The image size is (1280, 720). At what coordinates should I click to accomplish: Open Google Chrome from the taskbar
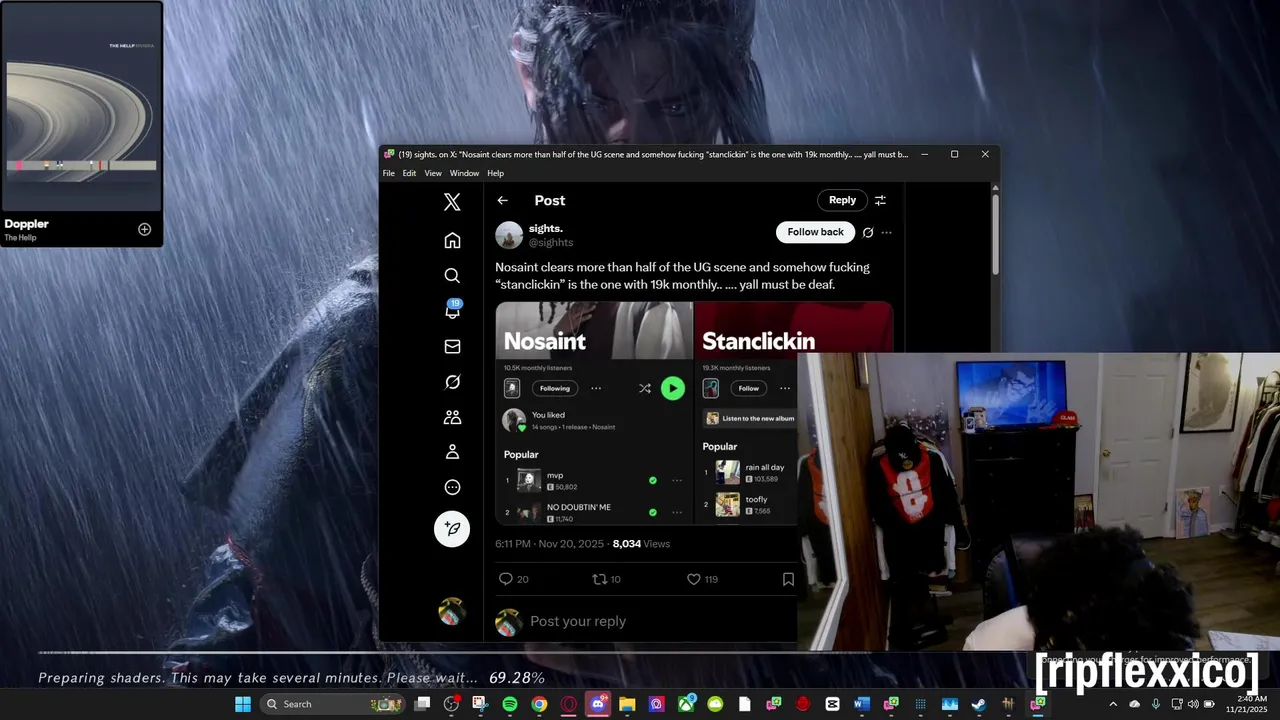(x=539, y=704)
